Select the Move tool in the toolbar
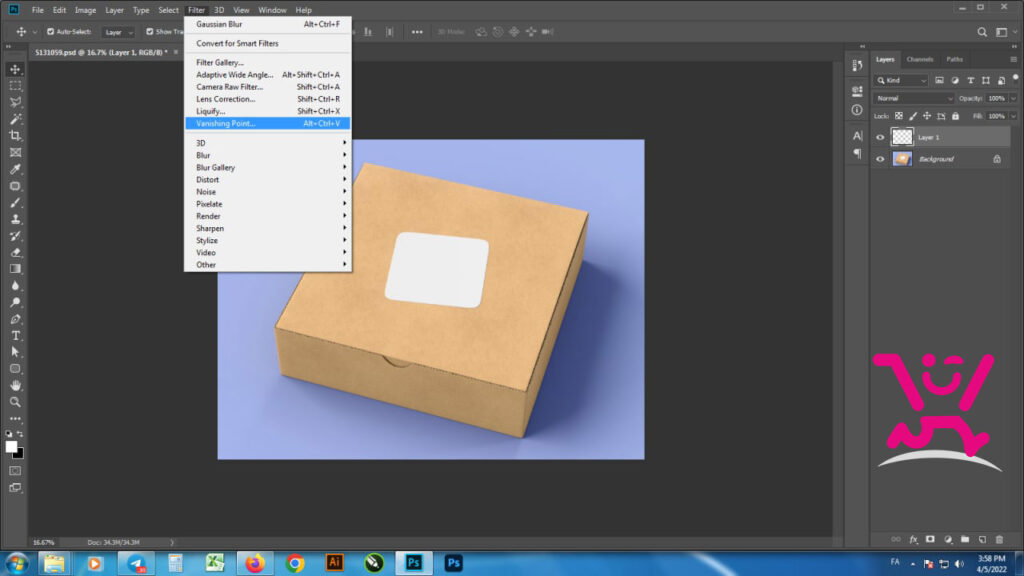The height and width of the screenshot is (576, 1024). coord(15,69)
